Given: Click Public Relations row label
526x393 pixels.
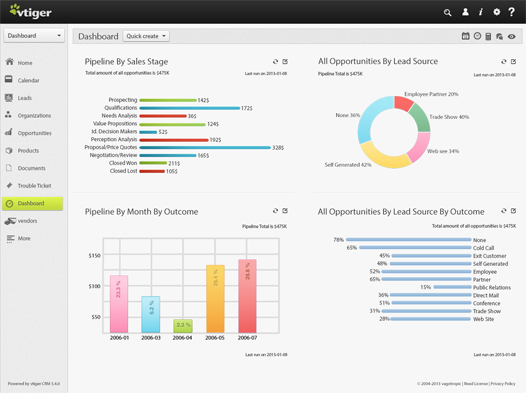Looking at the screenshot, I should (x=492, y=287).
